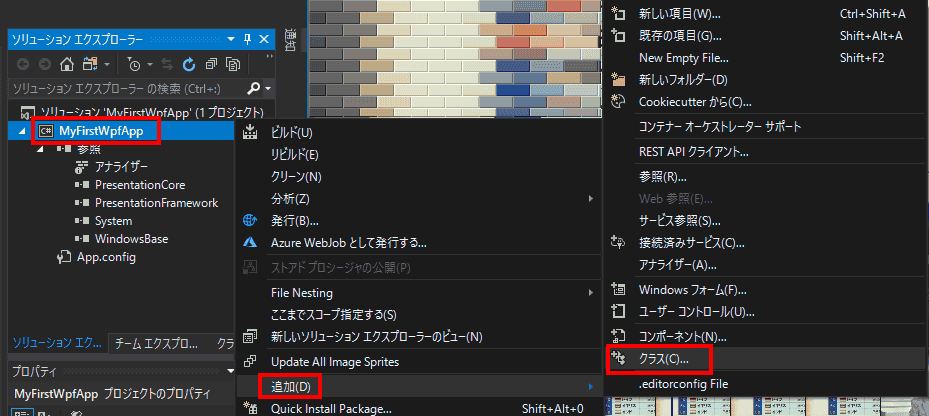The image size is (929, 416).
Task: Expand the 分析(Z) submenu
Action: (x=591, y=198)
